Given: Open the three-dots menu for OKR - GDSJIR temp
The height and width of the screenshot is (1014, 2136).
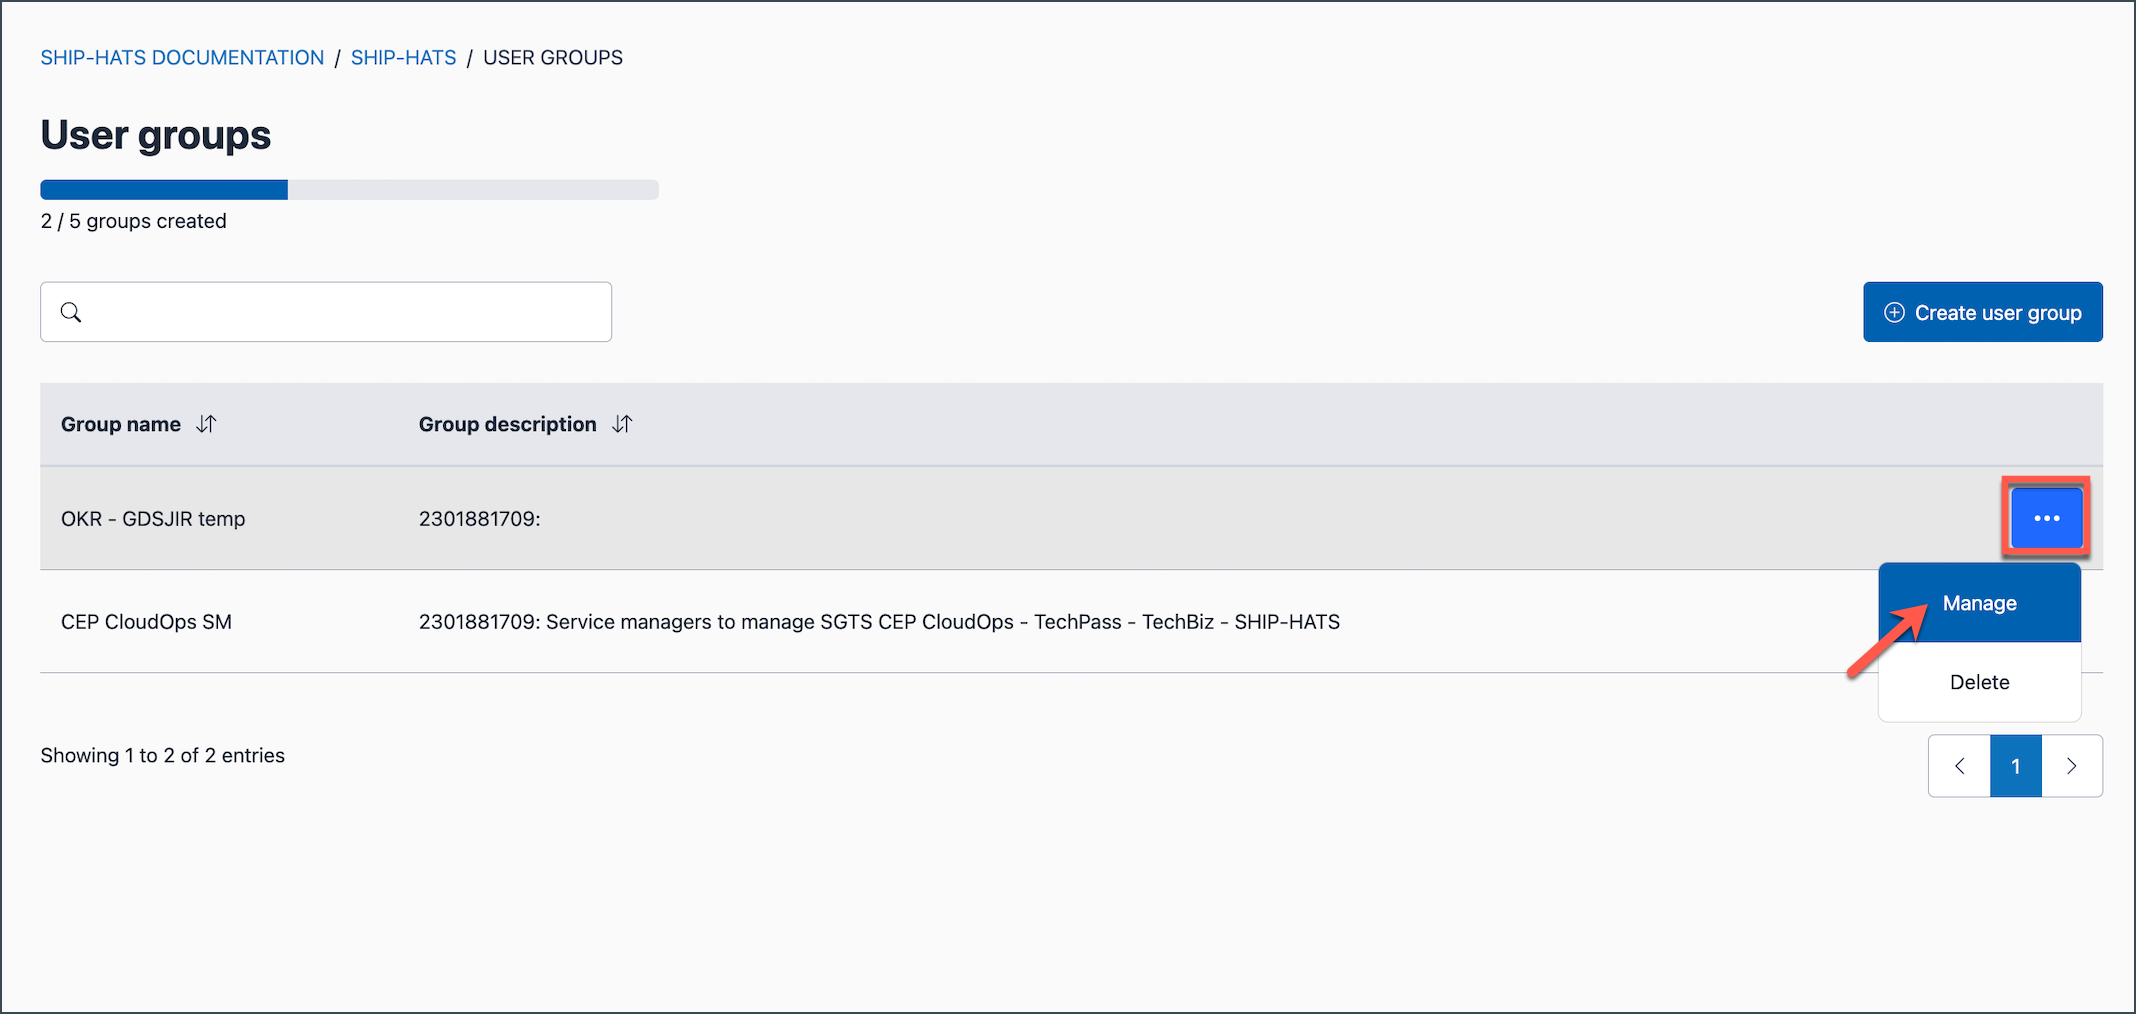Looking at the screenshot, I should pos(2046,518).
